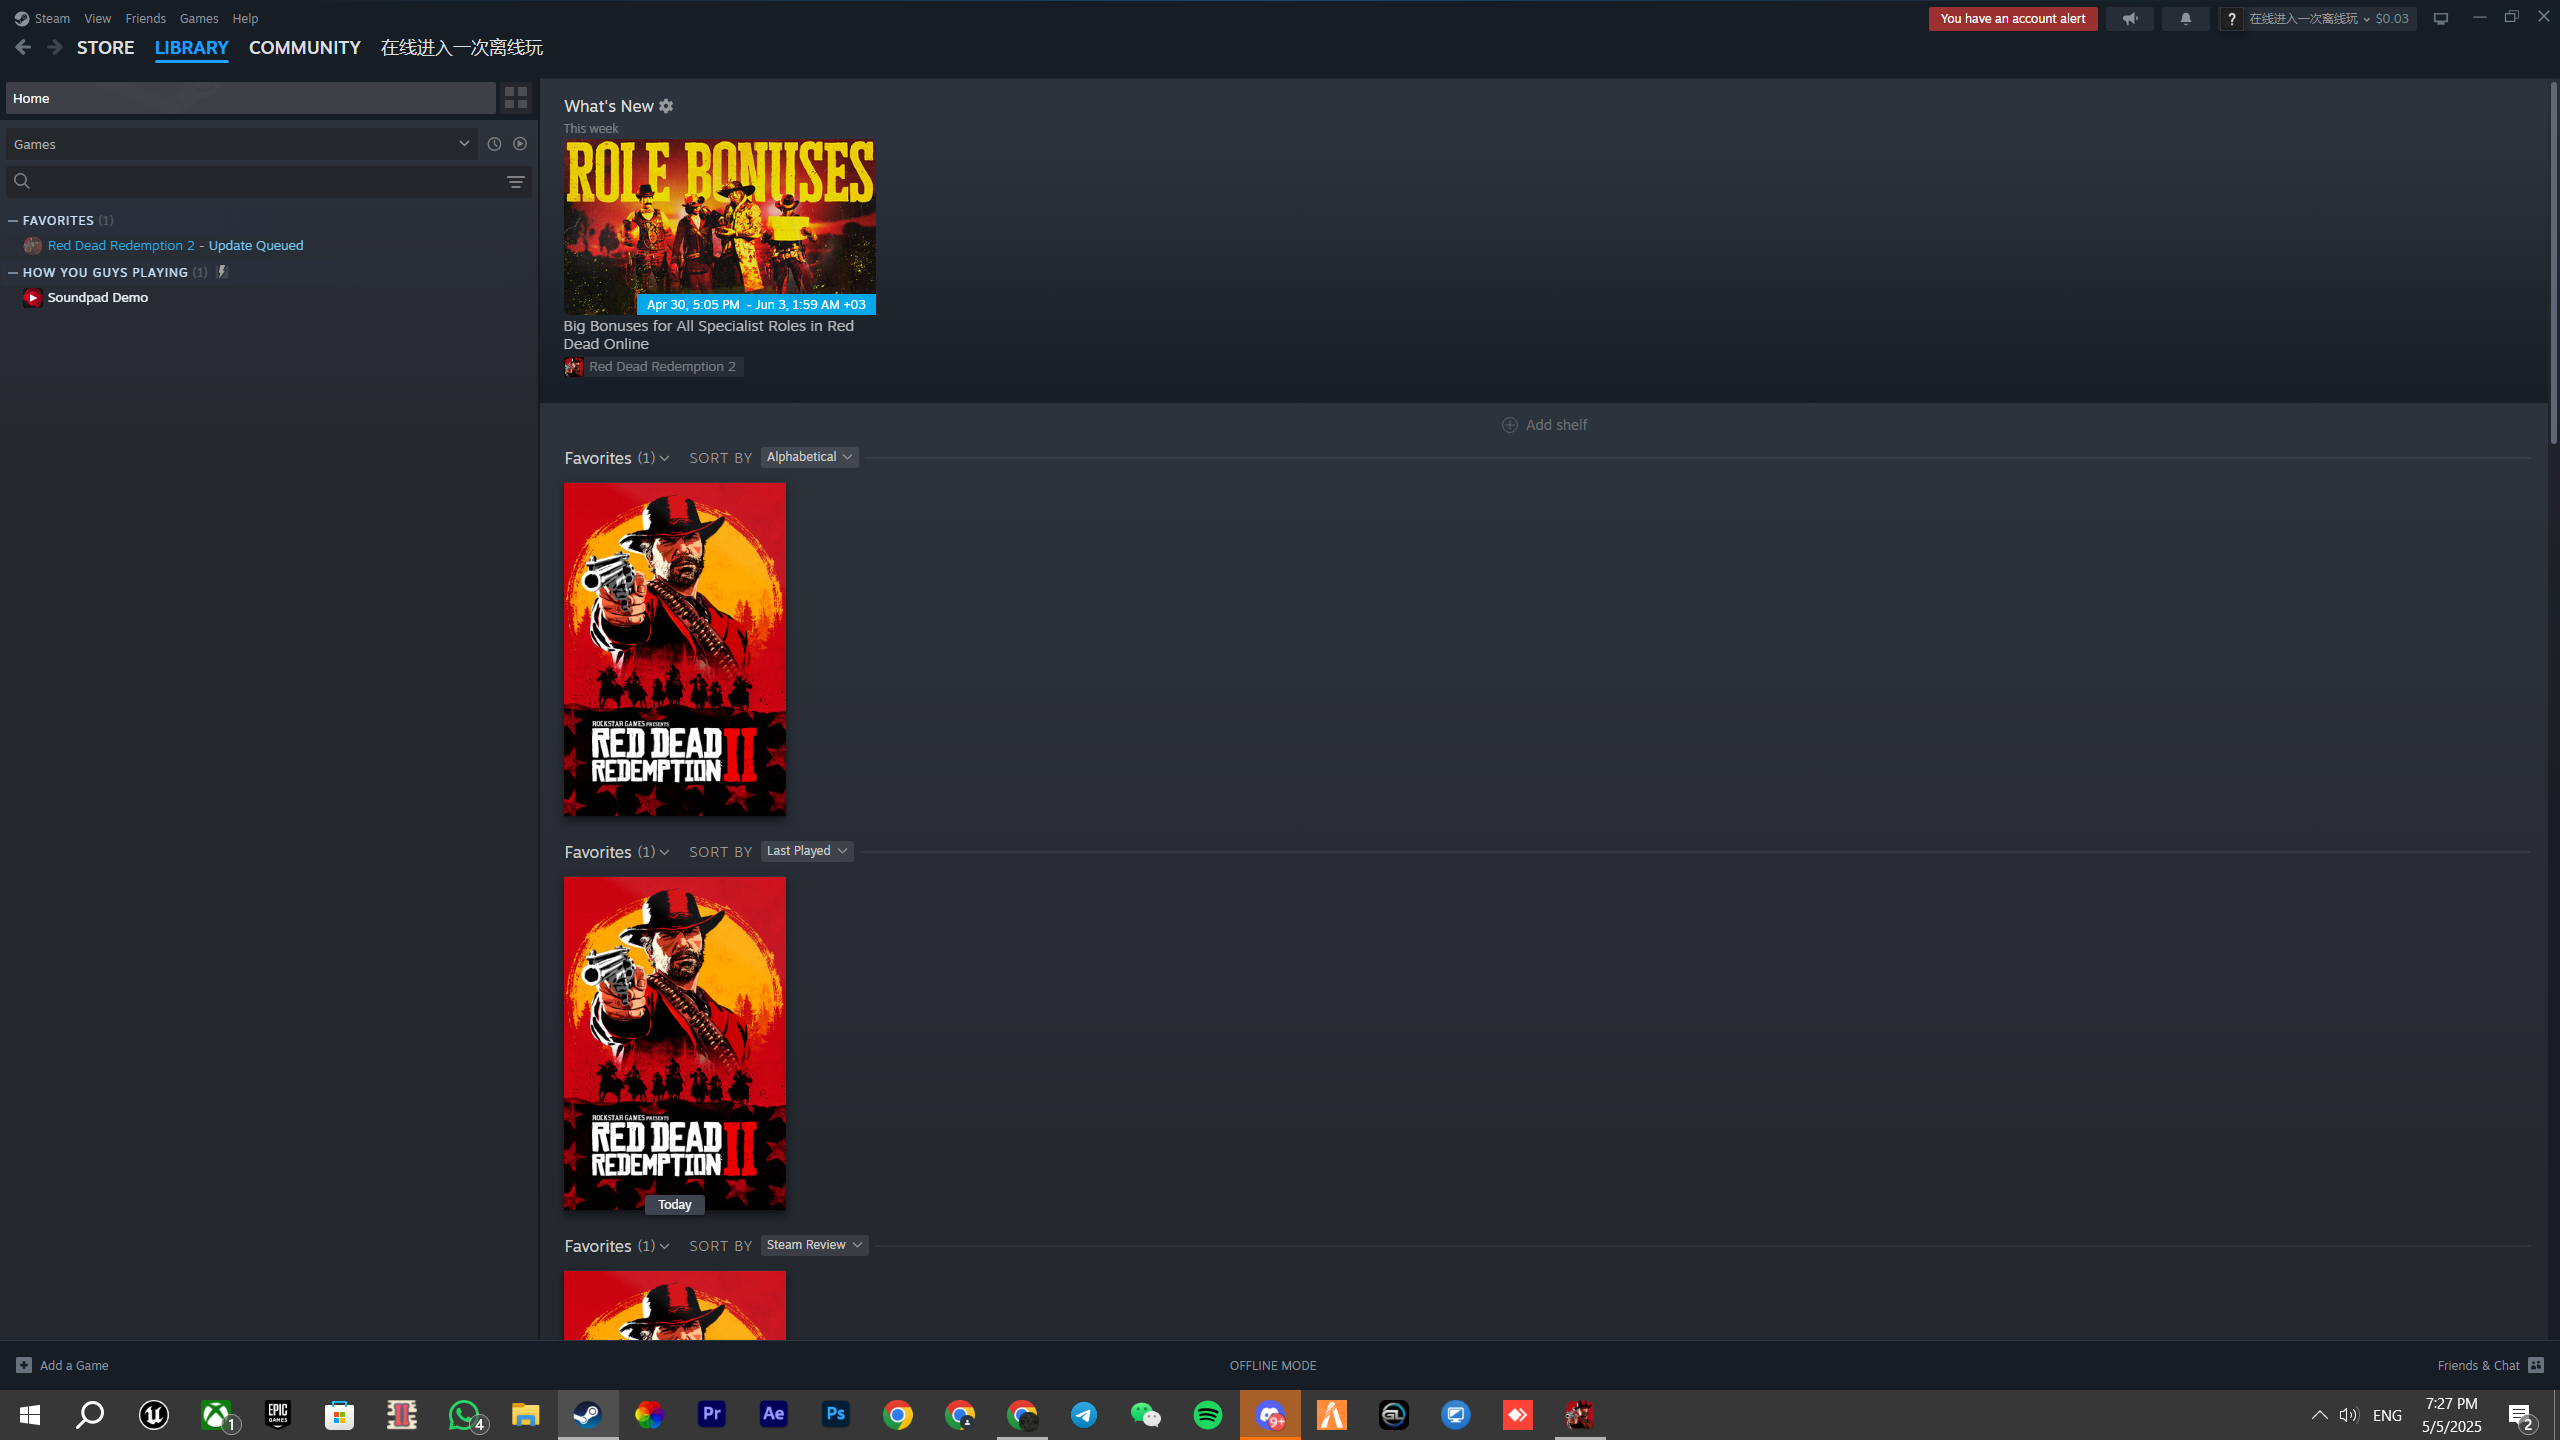The height and width of the screenshot is (1440, 2560).
Task: Expand Favorites shelf chevron beside Steam Review
Action: pyautogui.click(x=664, y=1246)
